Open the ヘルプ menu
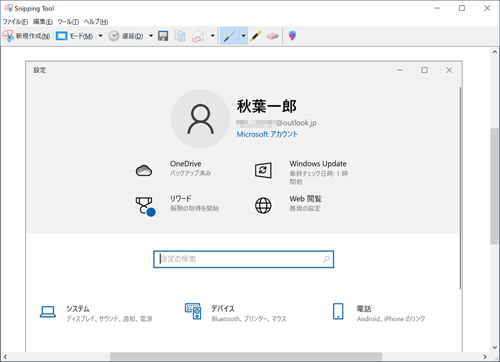The width and height of the screenshot is (500, 362). click(96, 22)
